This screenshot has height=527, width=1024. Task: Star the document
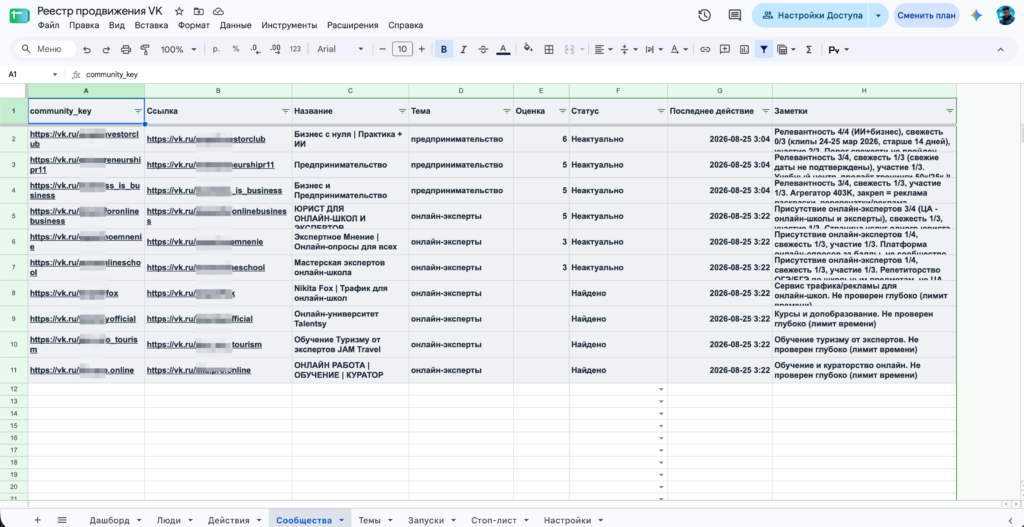point(179,12)
